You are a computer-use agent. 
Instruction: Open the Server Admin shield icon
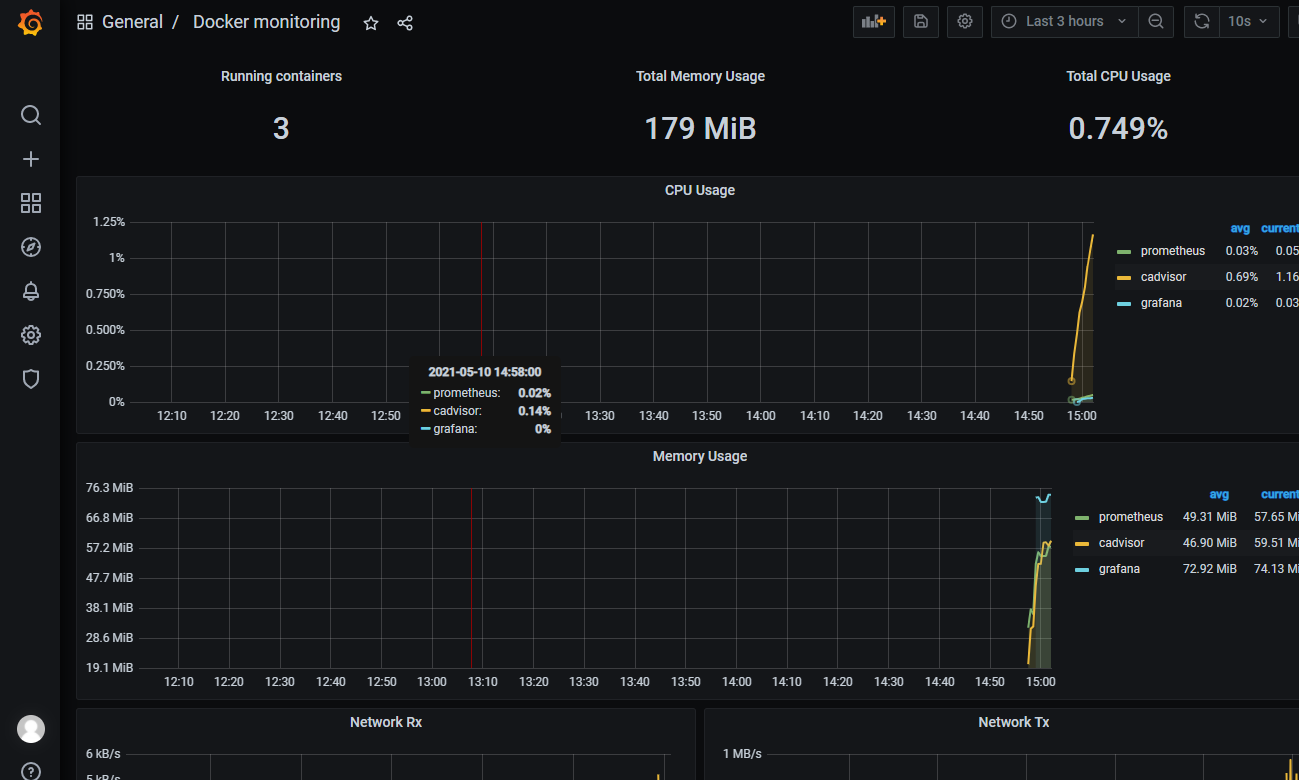[31, 379]
